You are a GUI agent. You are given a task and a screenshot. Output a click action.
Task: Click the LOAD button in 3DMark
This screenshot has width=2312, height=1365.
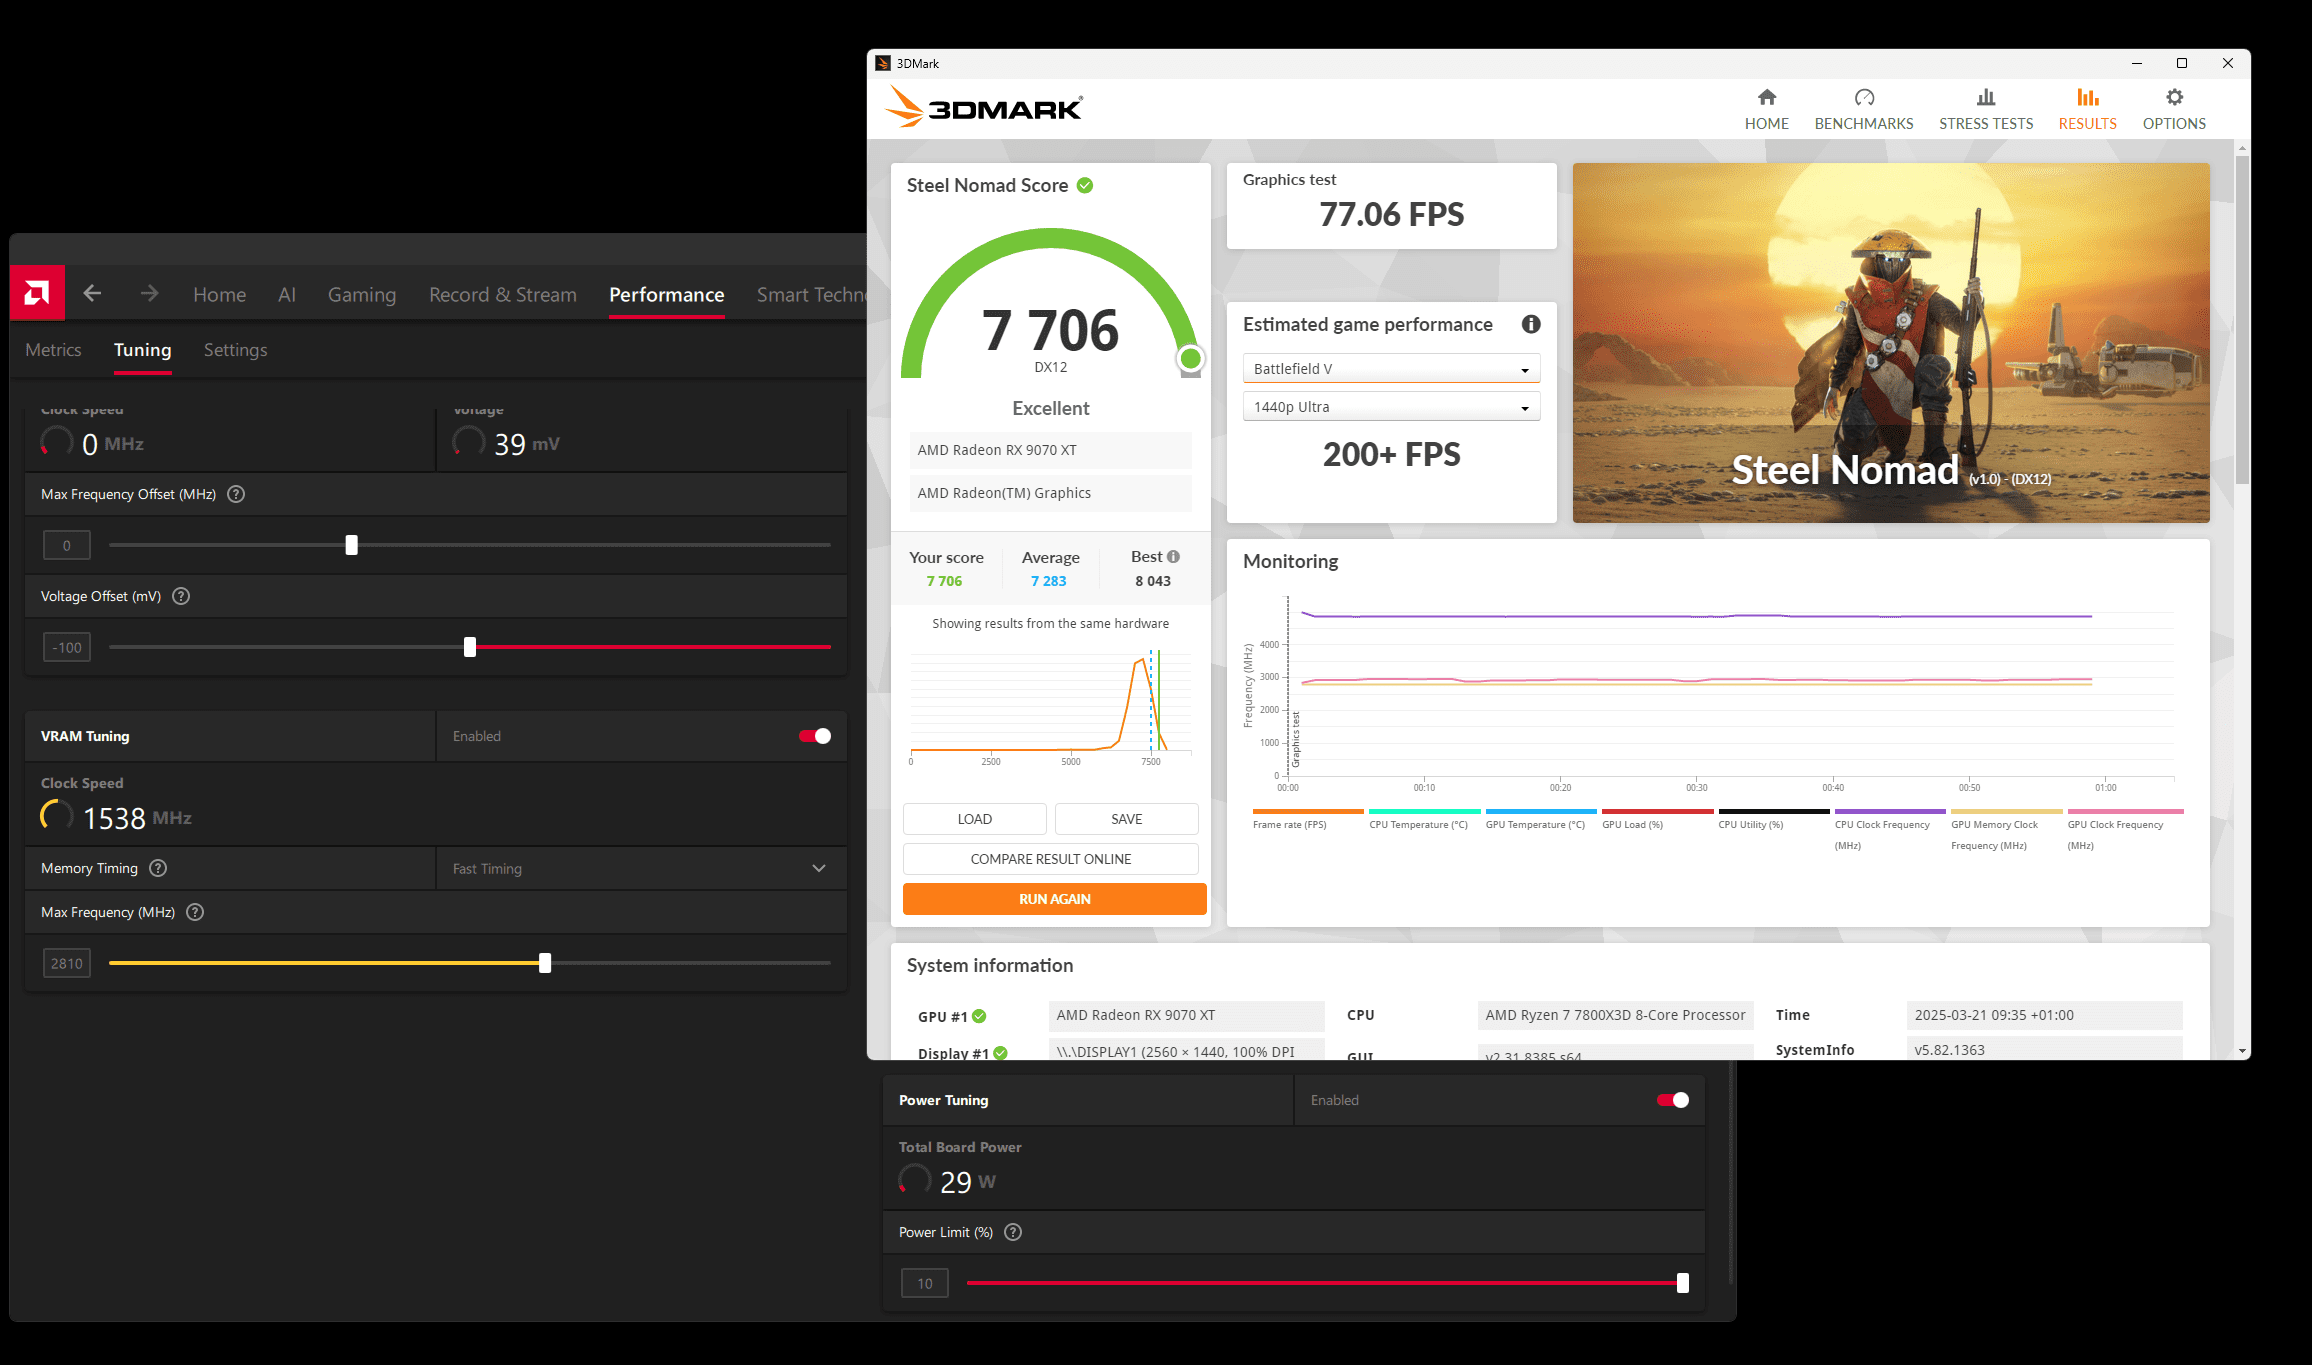click(x=974, y=819)
